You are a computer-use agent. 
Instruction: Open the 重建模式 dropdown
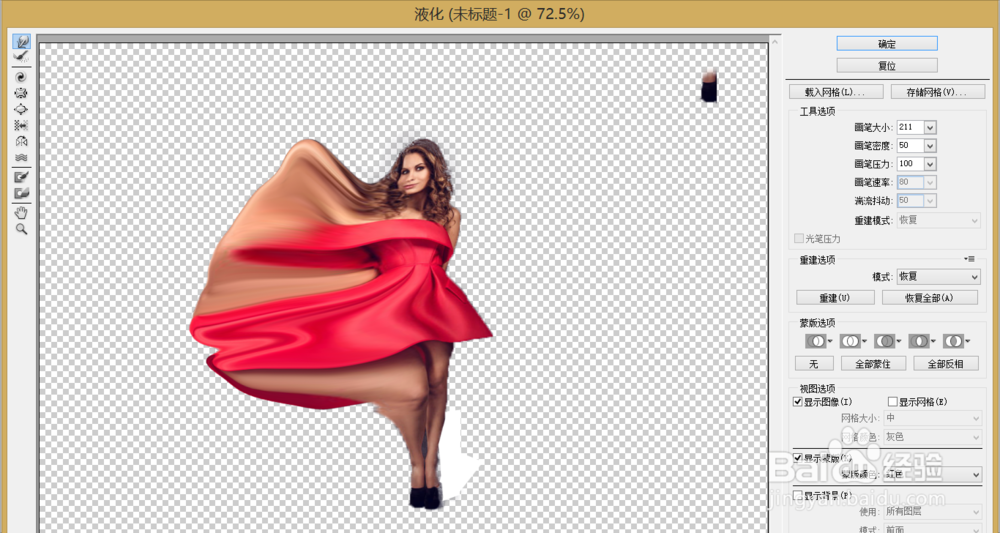pyautogui.click(x=939, y=221)
